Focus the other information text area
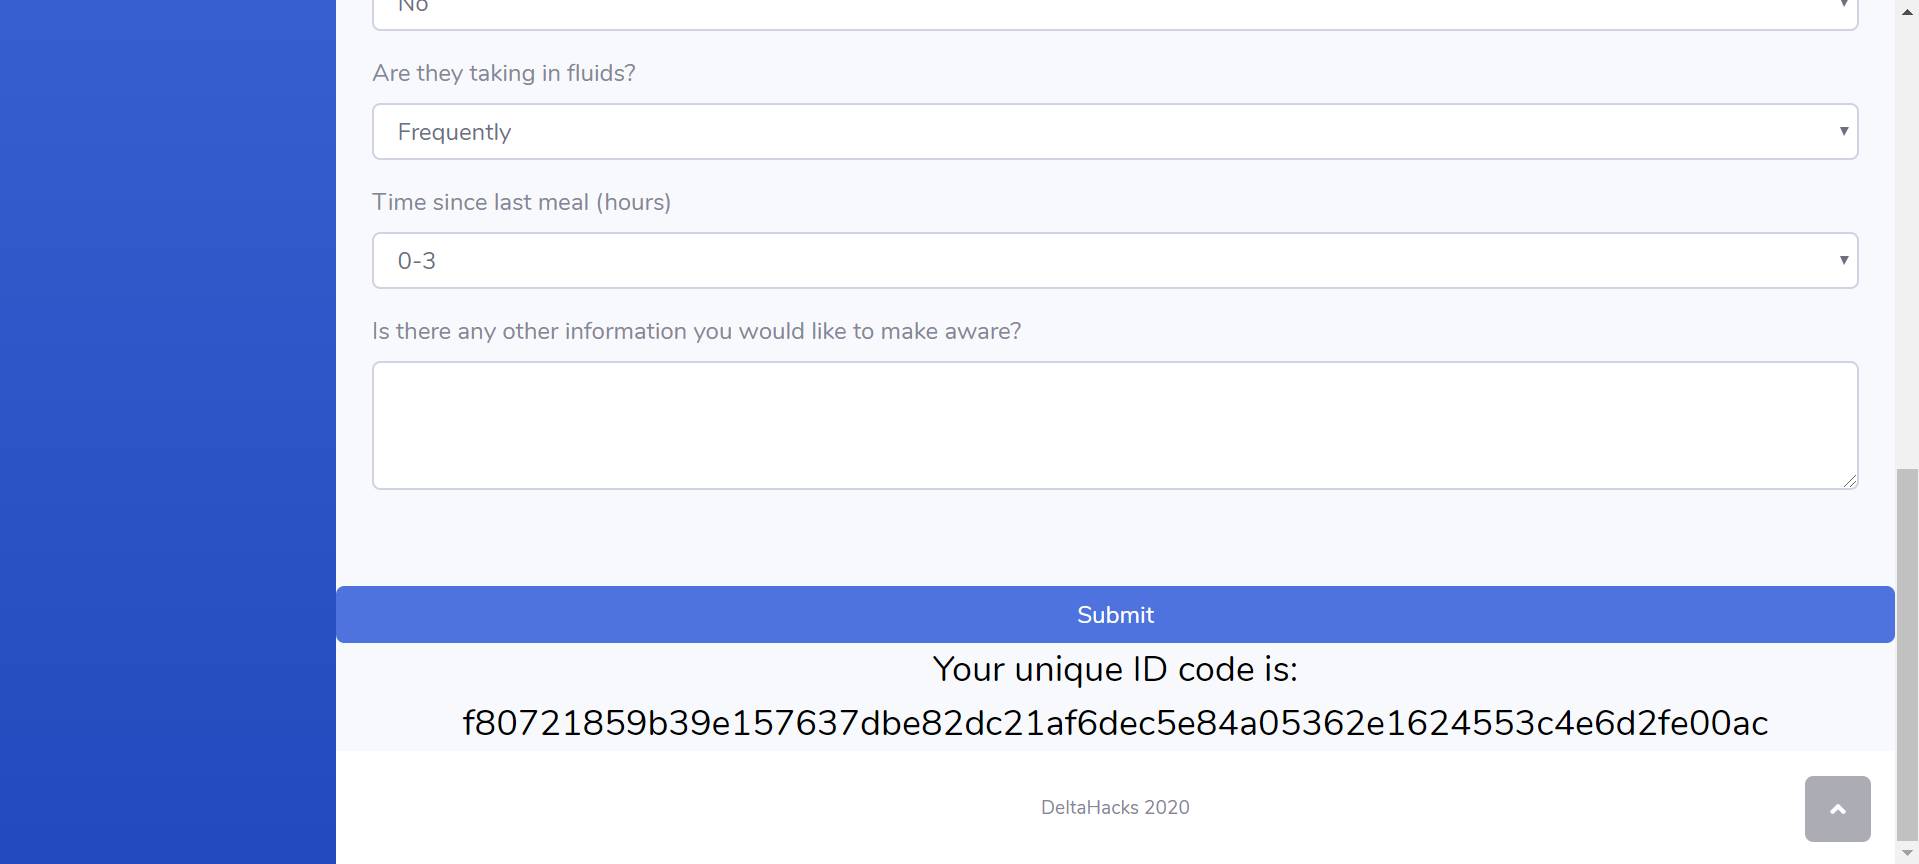The image size is (1919, 864). 1114,425
